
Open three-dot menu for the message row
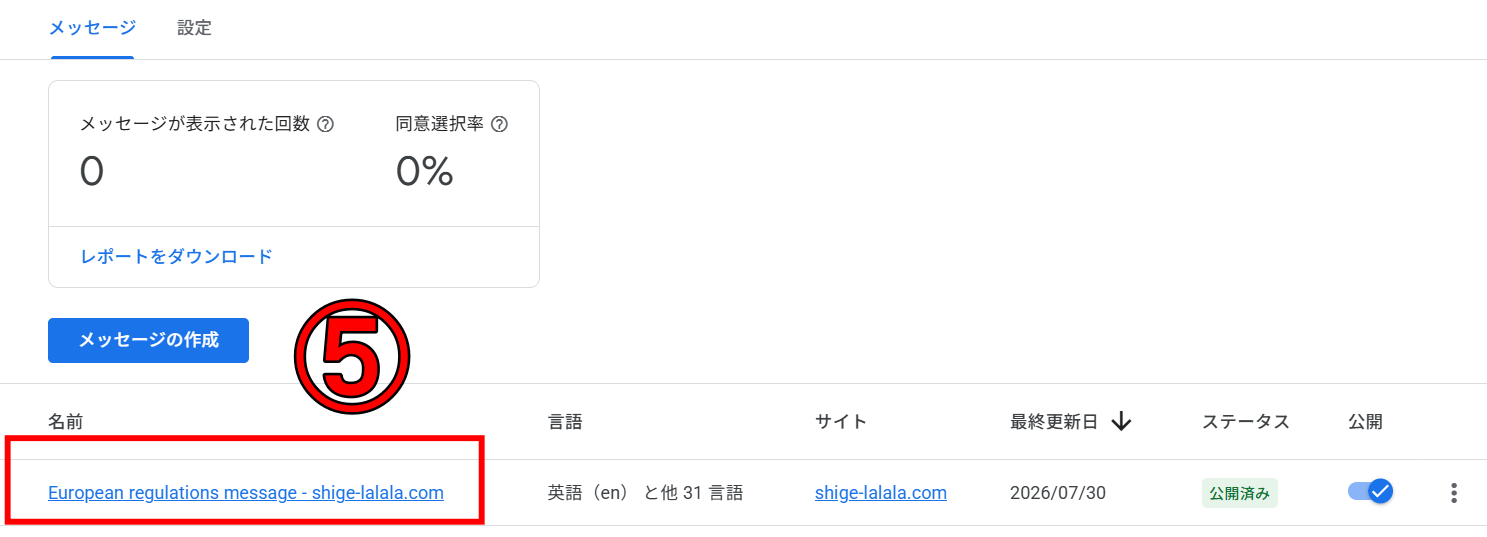coord(1454,493)
